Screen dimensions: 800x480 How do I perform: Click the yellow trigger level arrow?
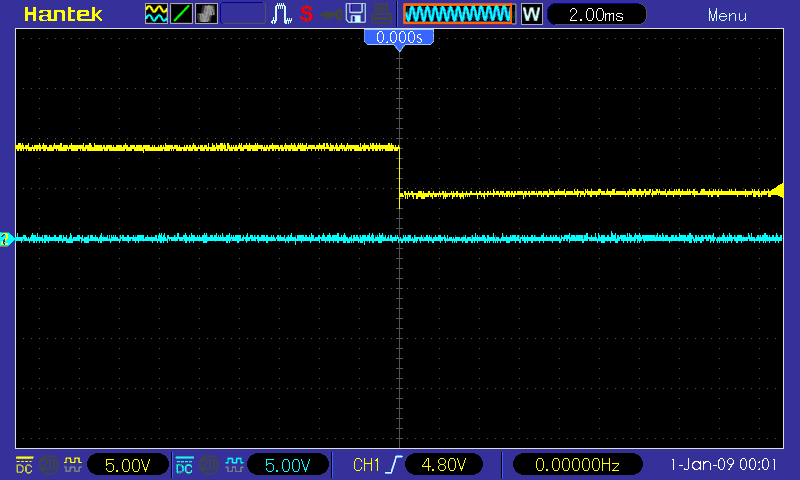tap(777, 191)
